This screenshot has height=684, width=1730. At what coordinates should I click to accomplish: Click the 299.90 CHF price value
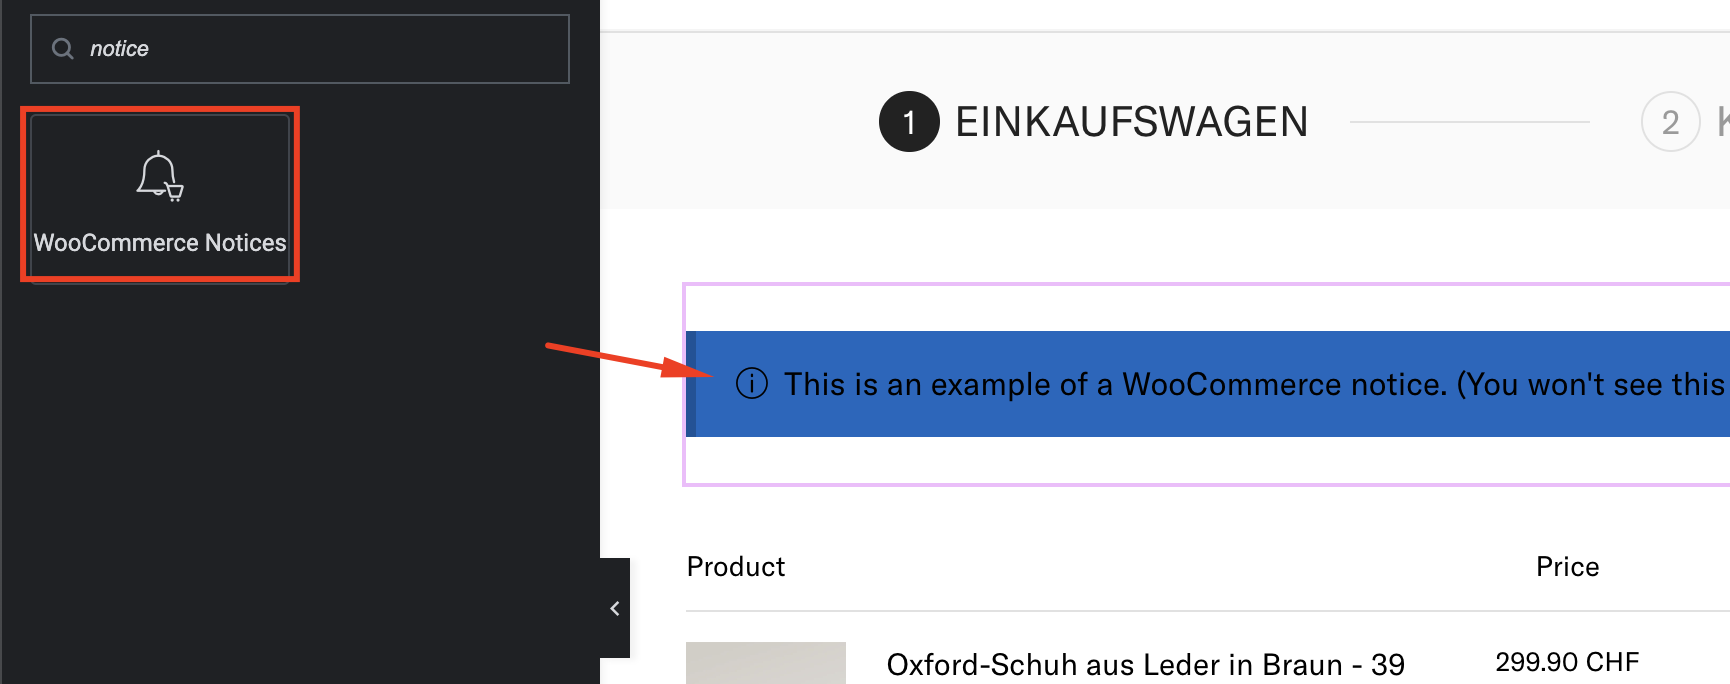coord(1567,662)
